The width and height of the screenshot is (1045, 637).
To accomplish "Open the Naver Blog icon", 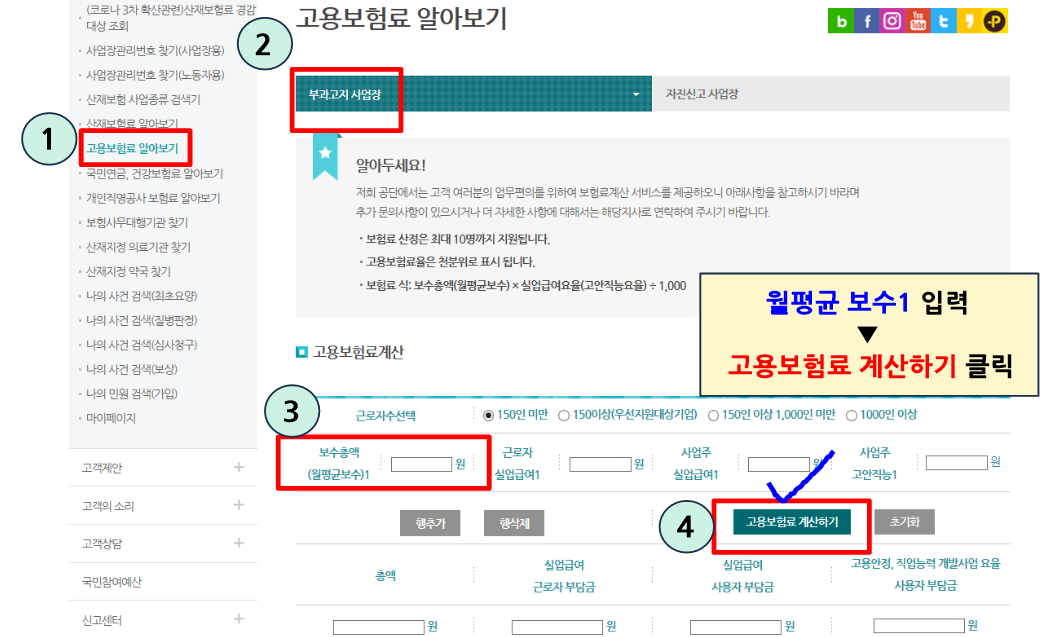I will (840, 21).
